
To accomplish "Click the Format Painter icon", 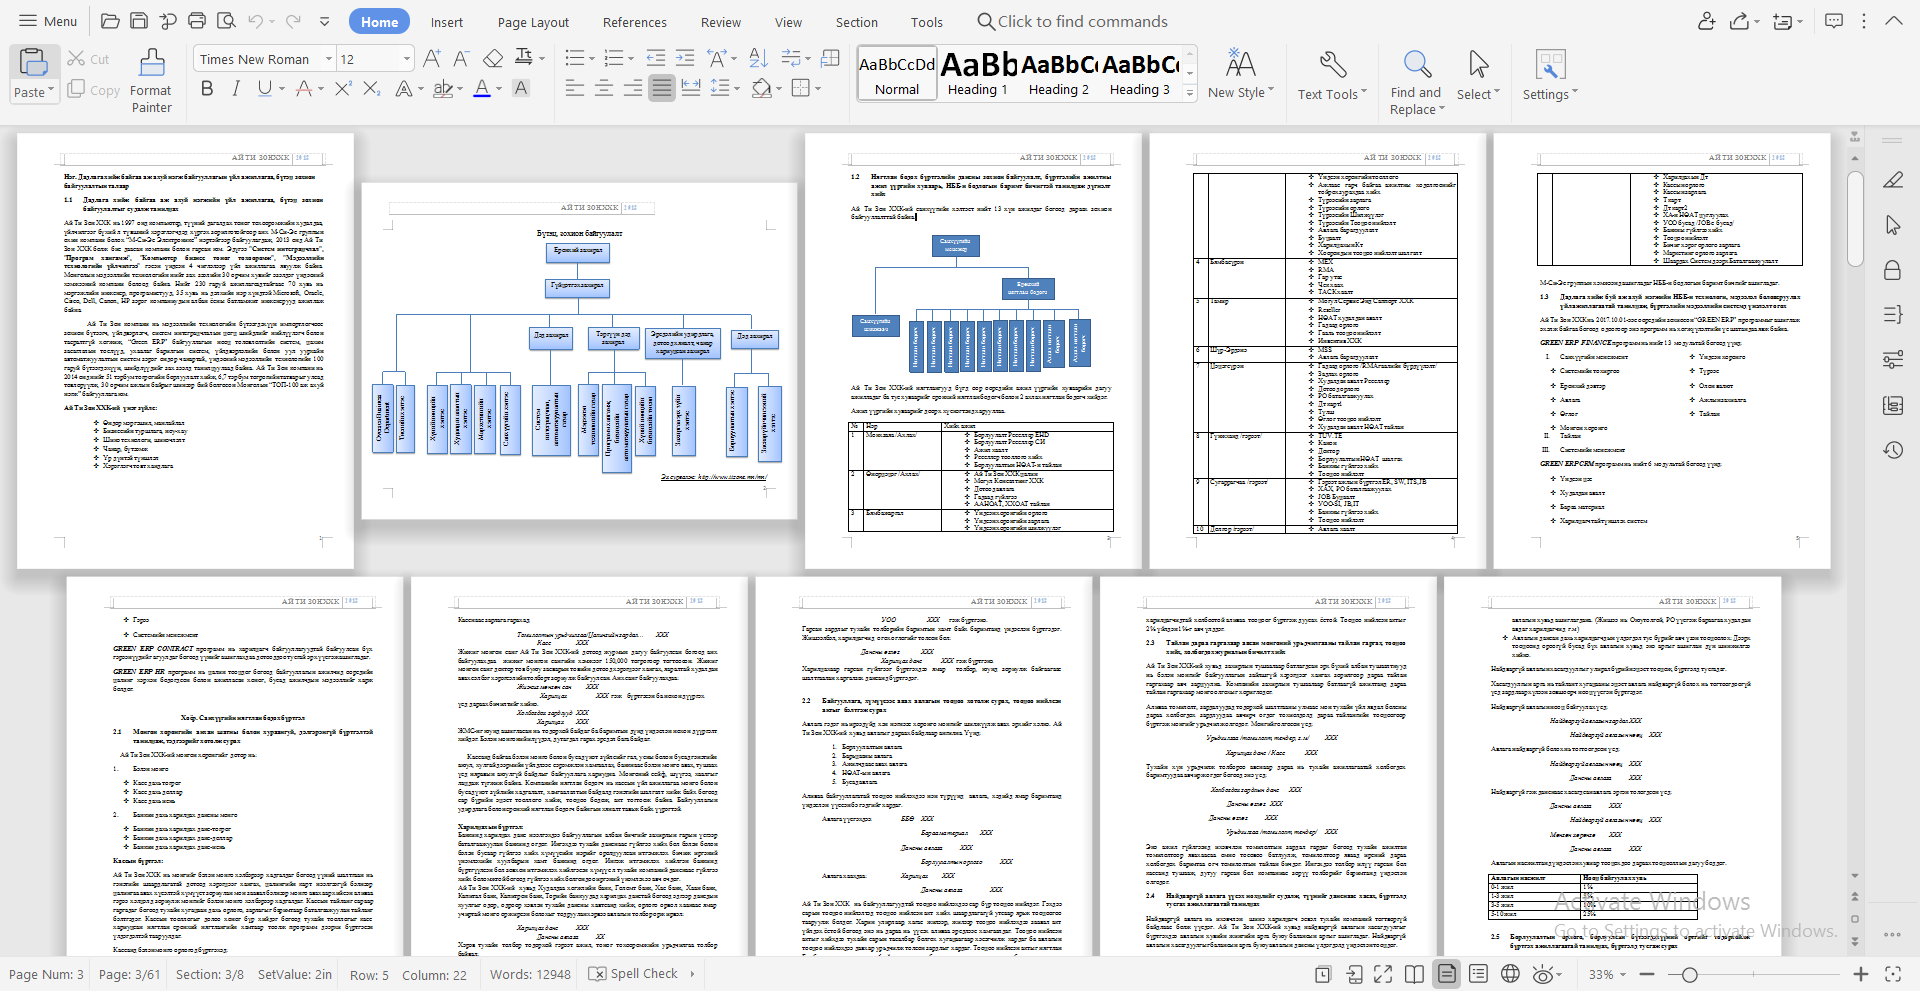I will (151, 64).
